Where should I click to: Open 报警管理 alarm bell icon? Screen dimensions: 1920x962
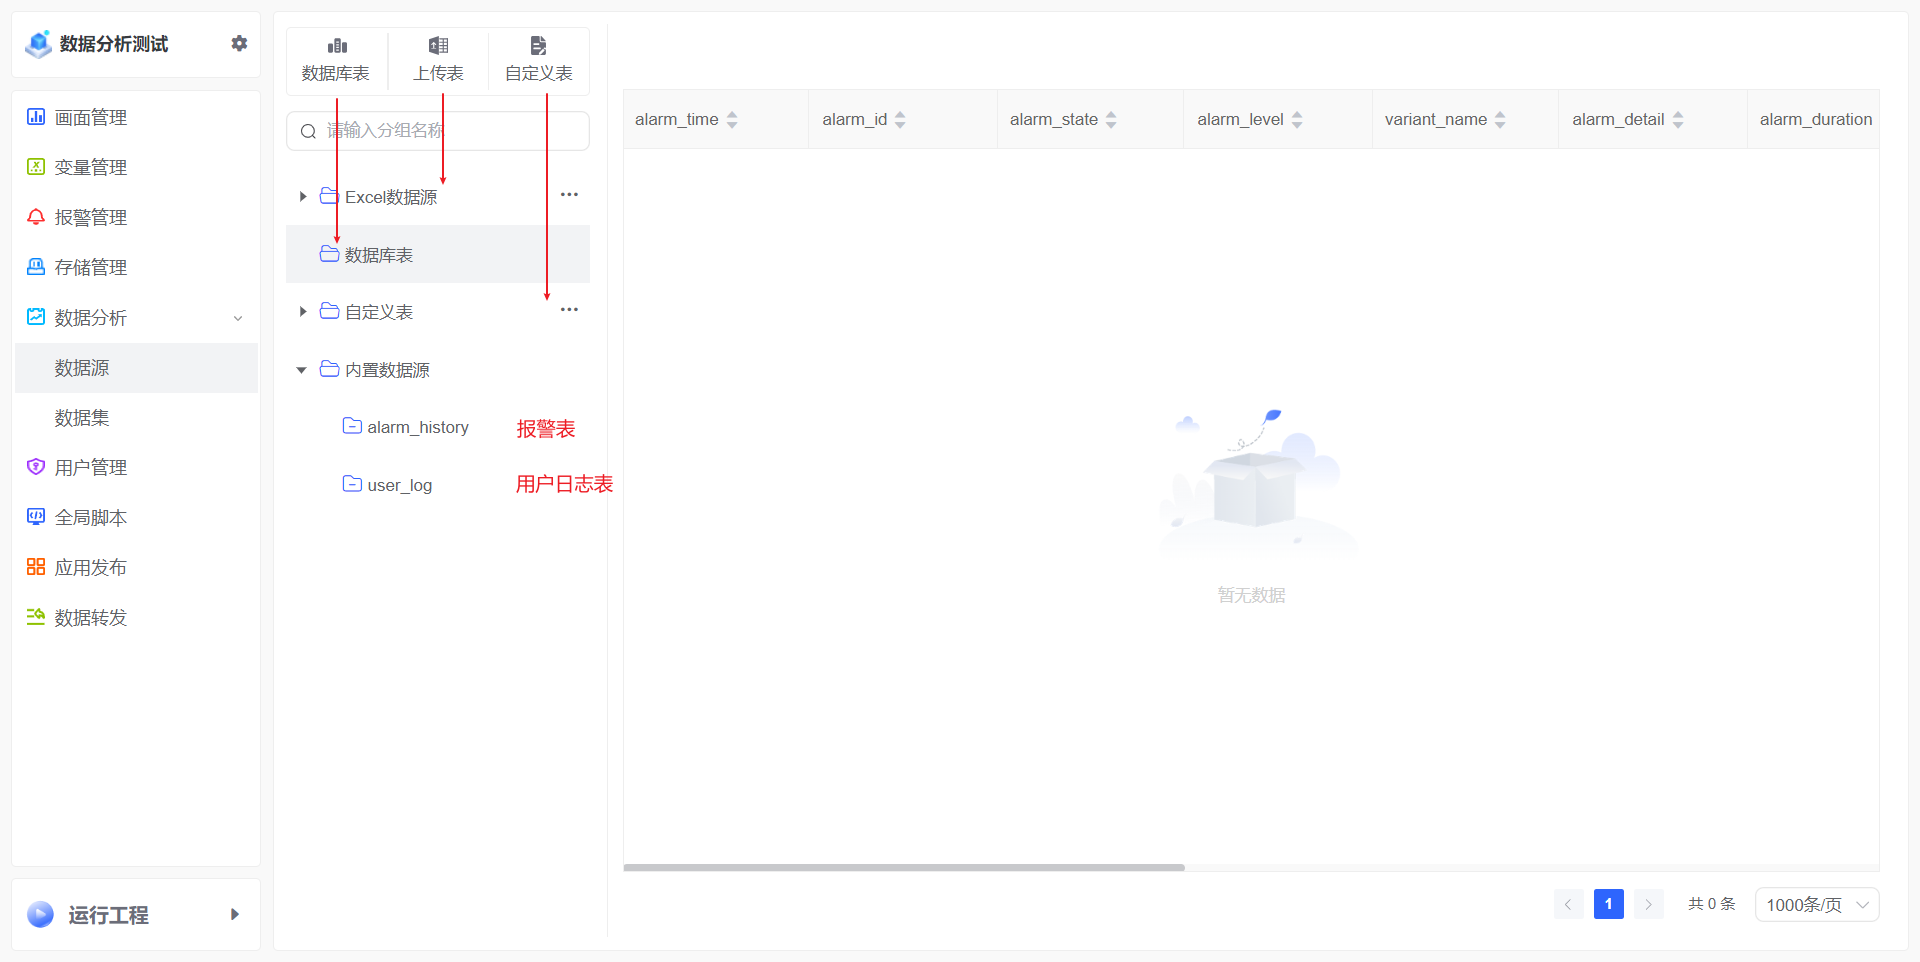coord(36,217)
